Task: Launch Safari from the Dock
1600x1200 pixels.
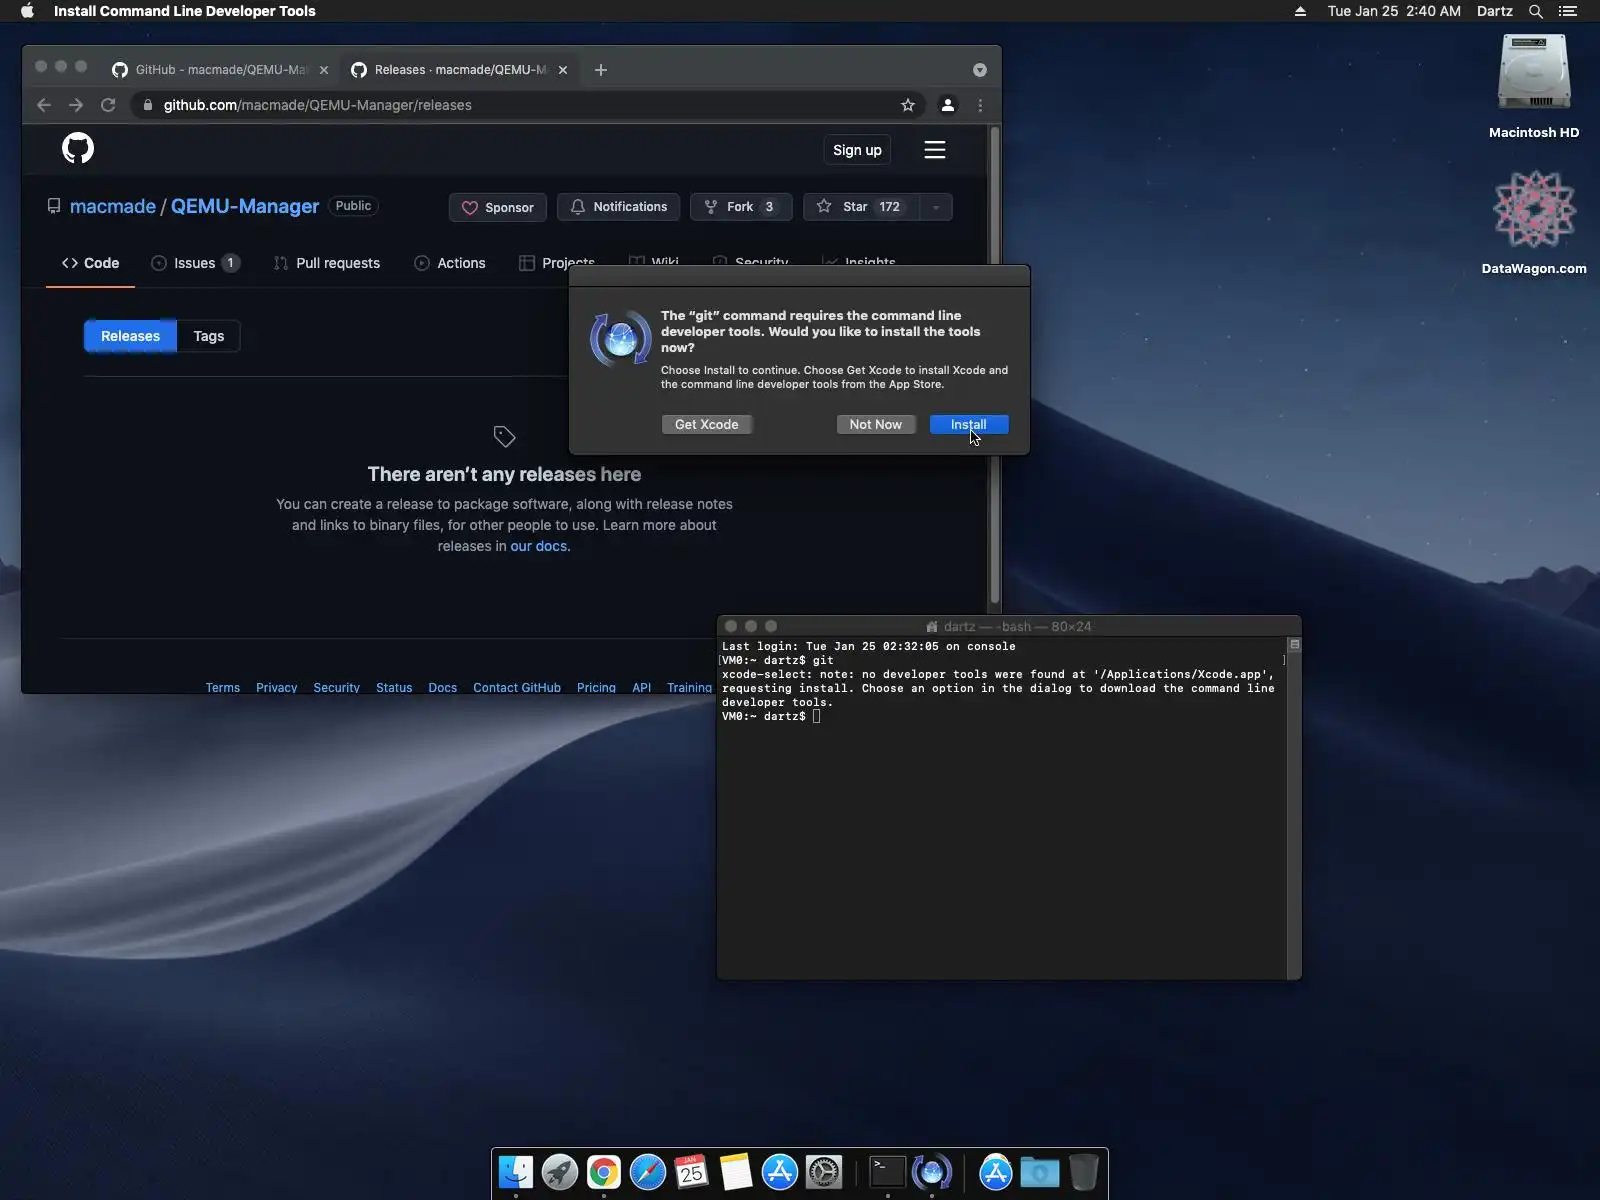Action: 648,1172
